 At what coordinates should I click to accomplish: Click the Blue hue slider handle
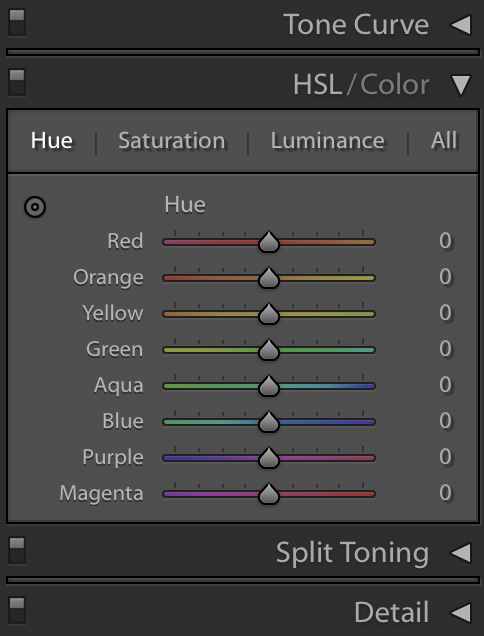click(269, 422)
